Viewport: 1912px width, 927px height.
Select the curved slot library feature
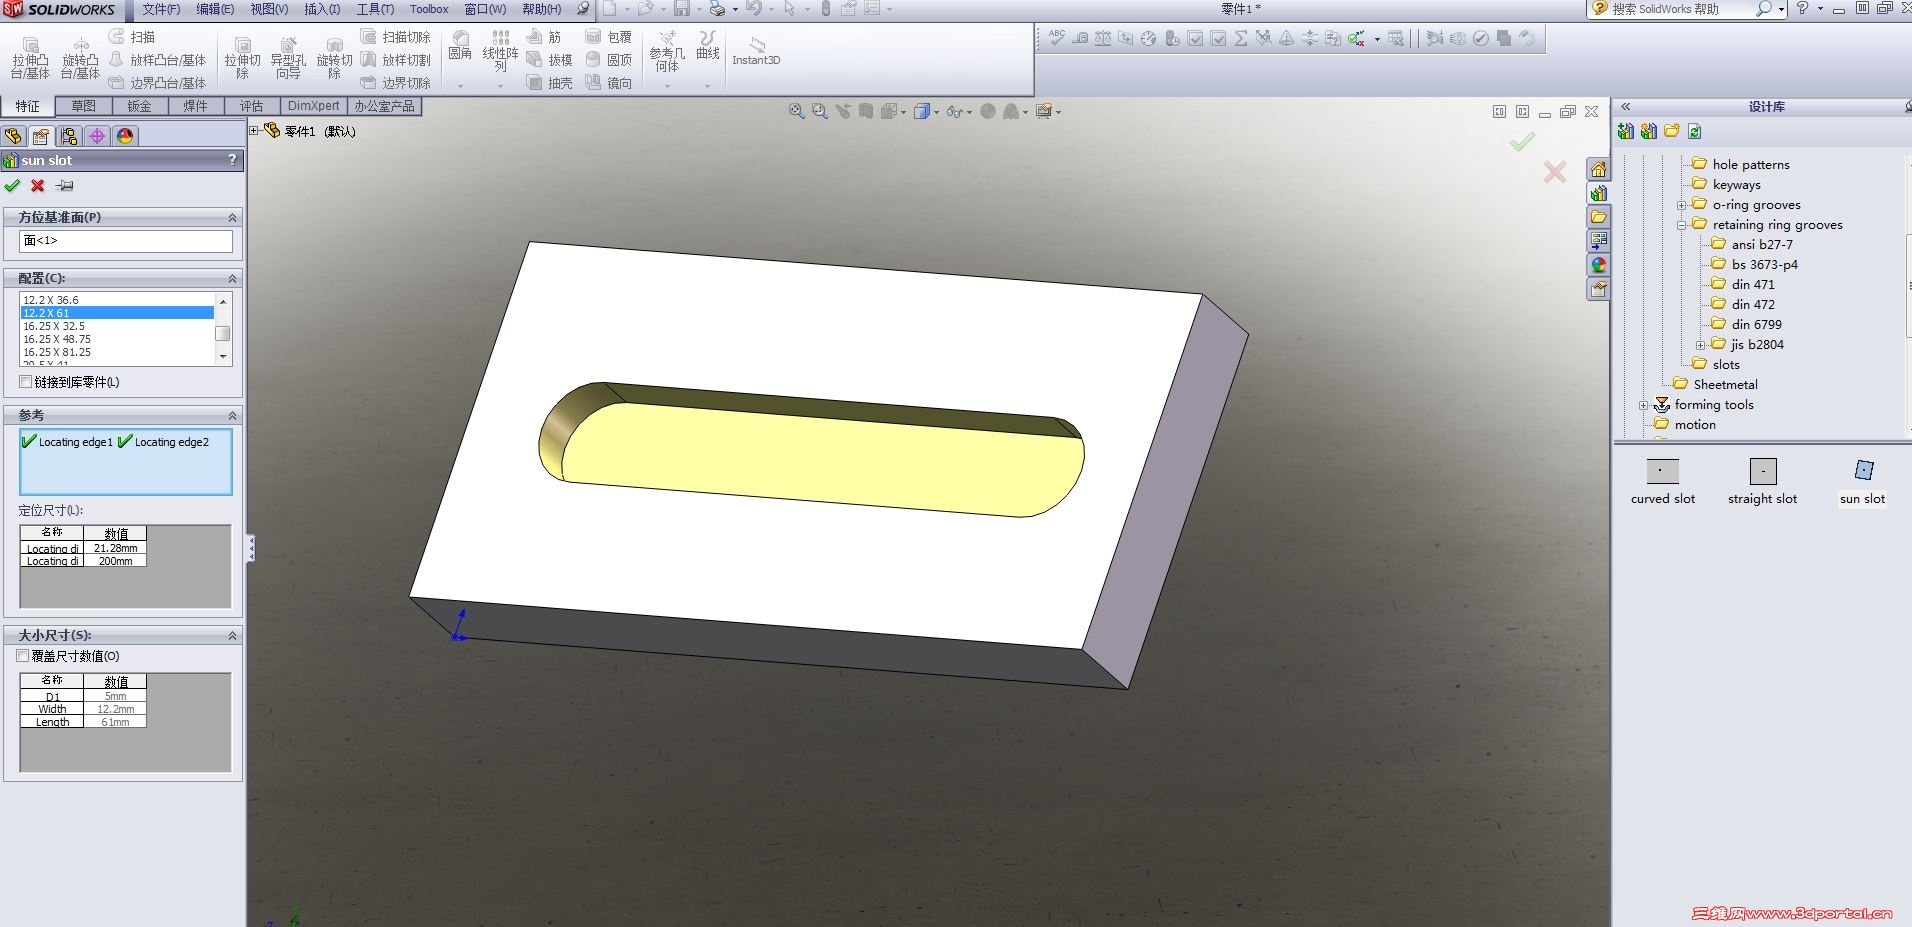1663,482
